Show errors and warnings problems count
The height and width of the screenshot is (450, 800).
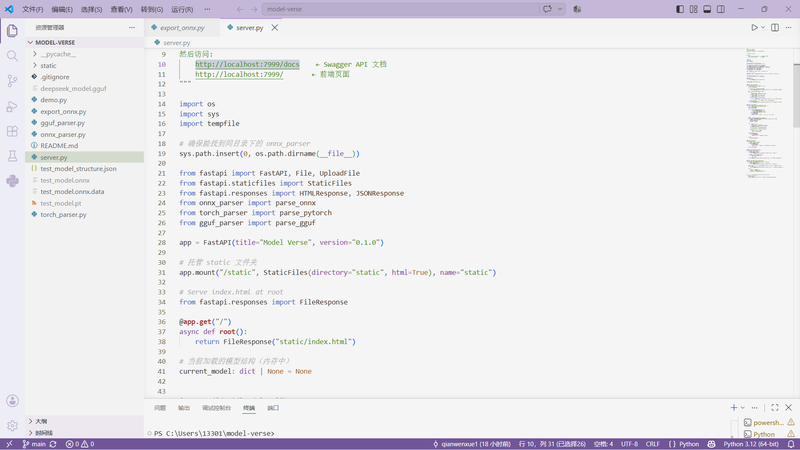[80, 444]
